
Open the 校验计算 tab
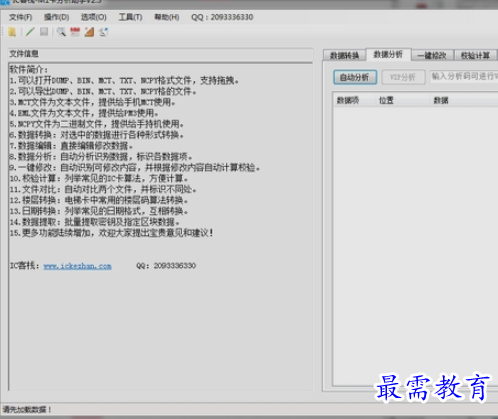(475, 56)
